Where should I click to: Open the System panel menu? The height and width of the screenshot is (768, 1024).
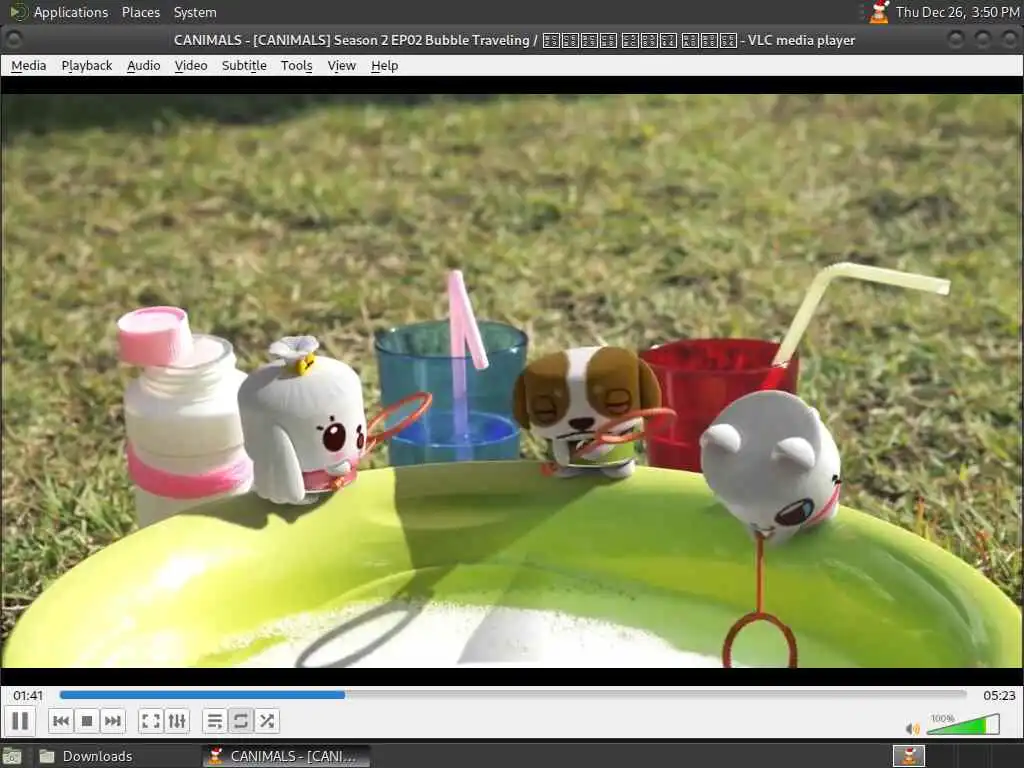coord(195,12)
